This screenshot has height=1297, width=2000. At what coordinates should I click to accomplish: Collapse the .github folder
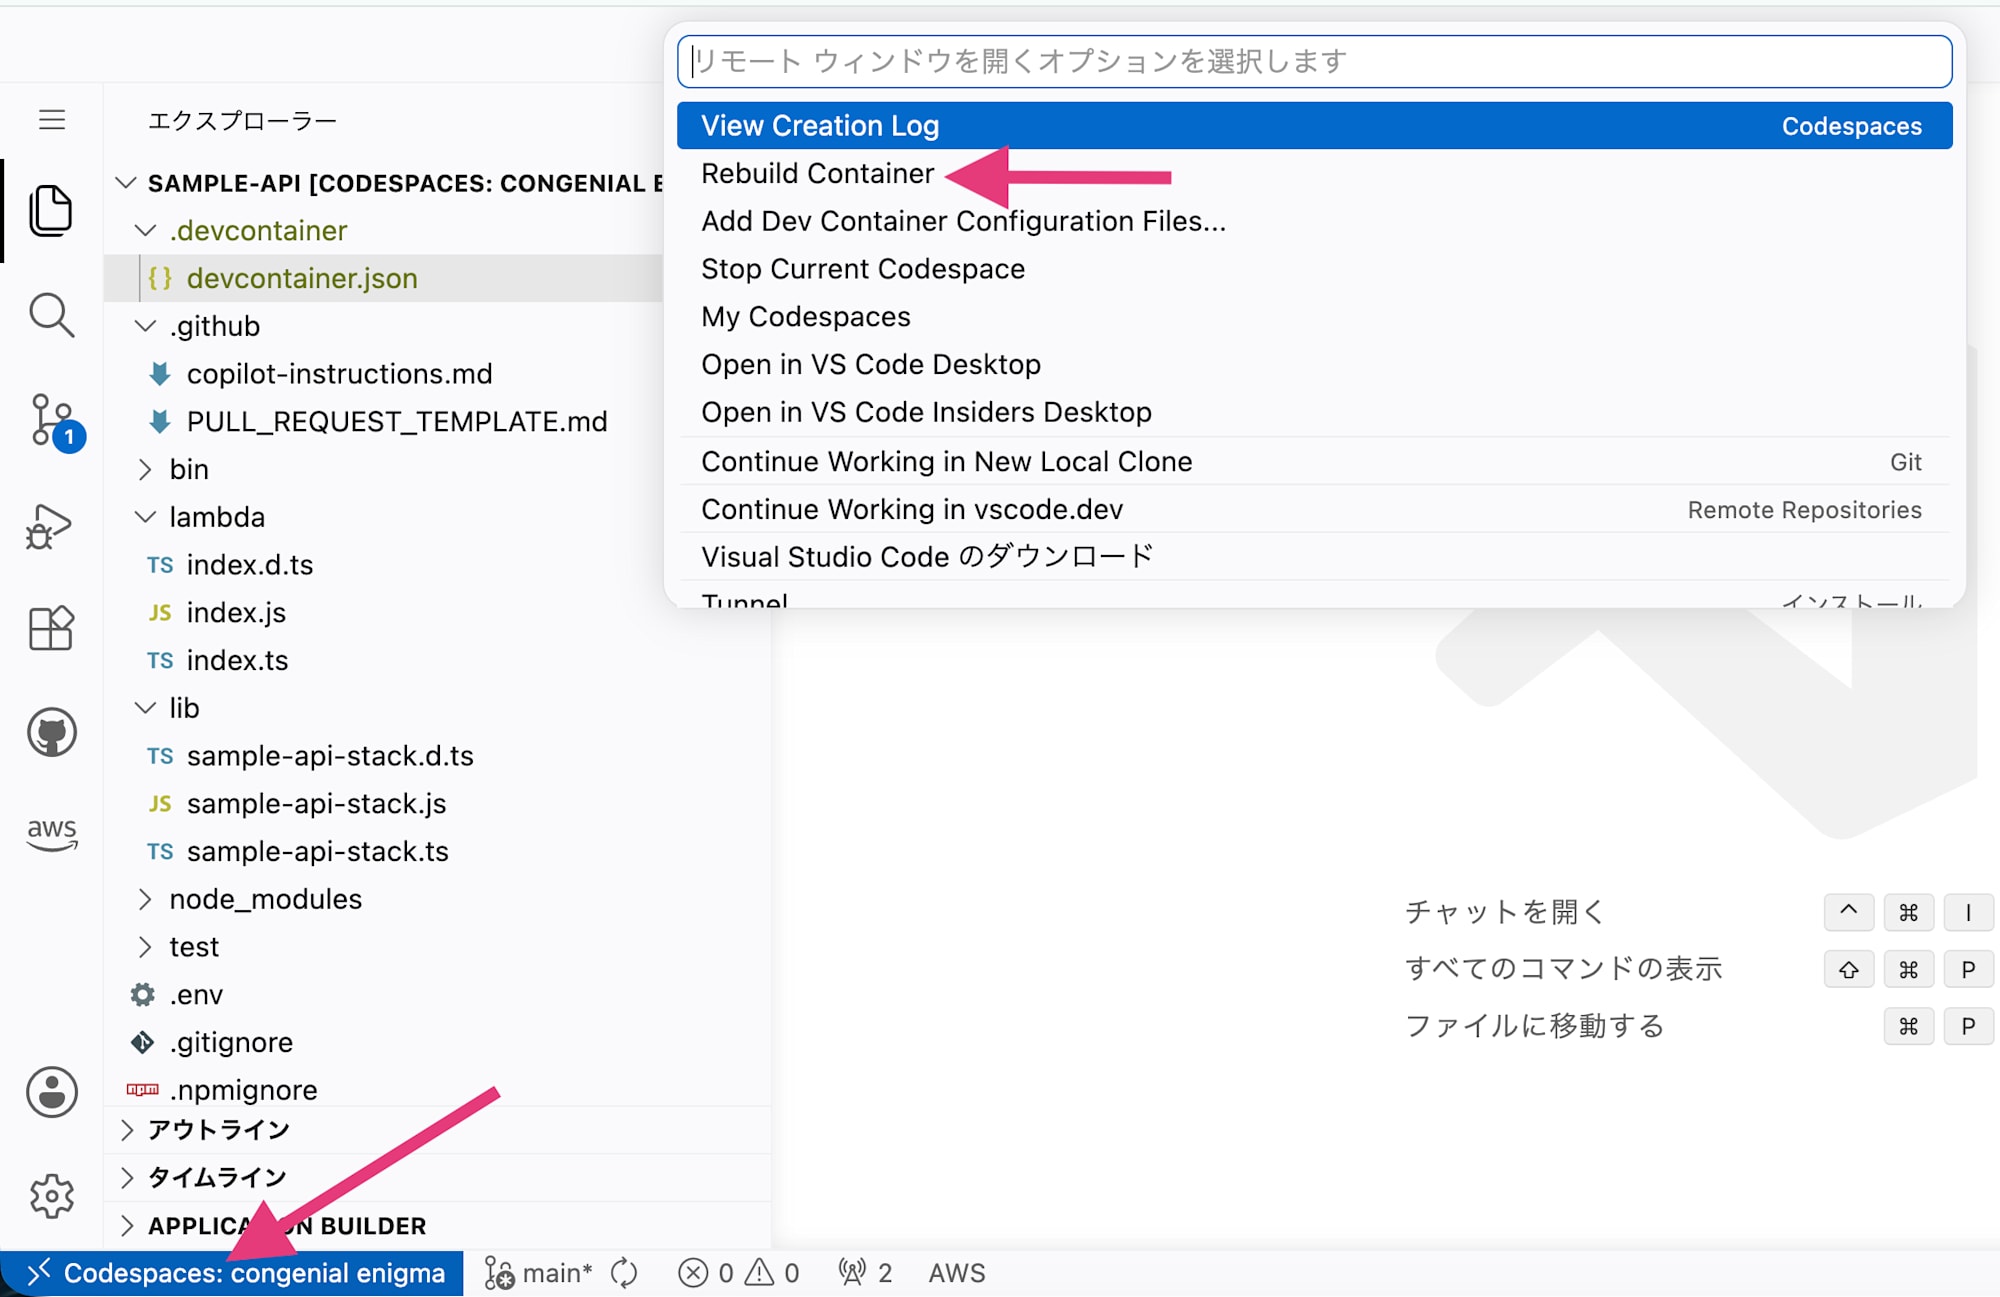[x=145, y=326]
